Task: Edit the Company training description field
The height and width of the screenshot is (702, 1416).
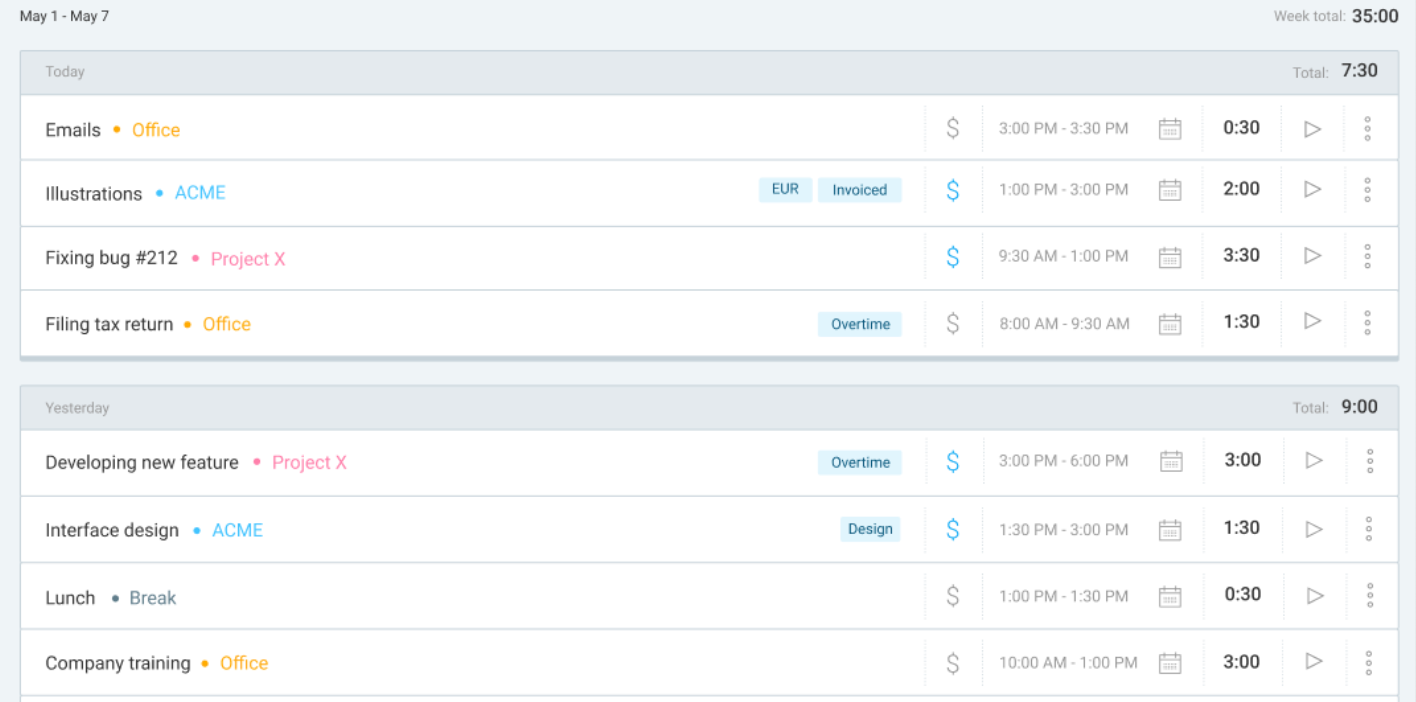Action: point(118,663)
